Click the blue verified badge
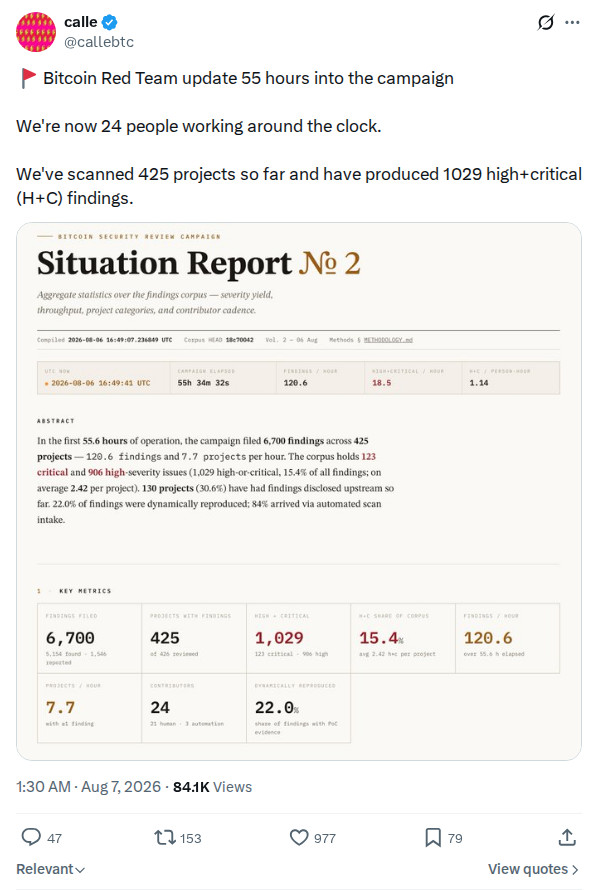This screenshot has width=598, height=890. pos(110,23)
